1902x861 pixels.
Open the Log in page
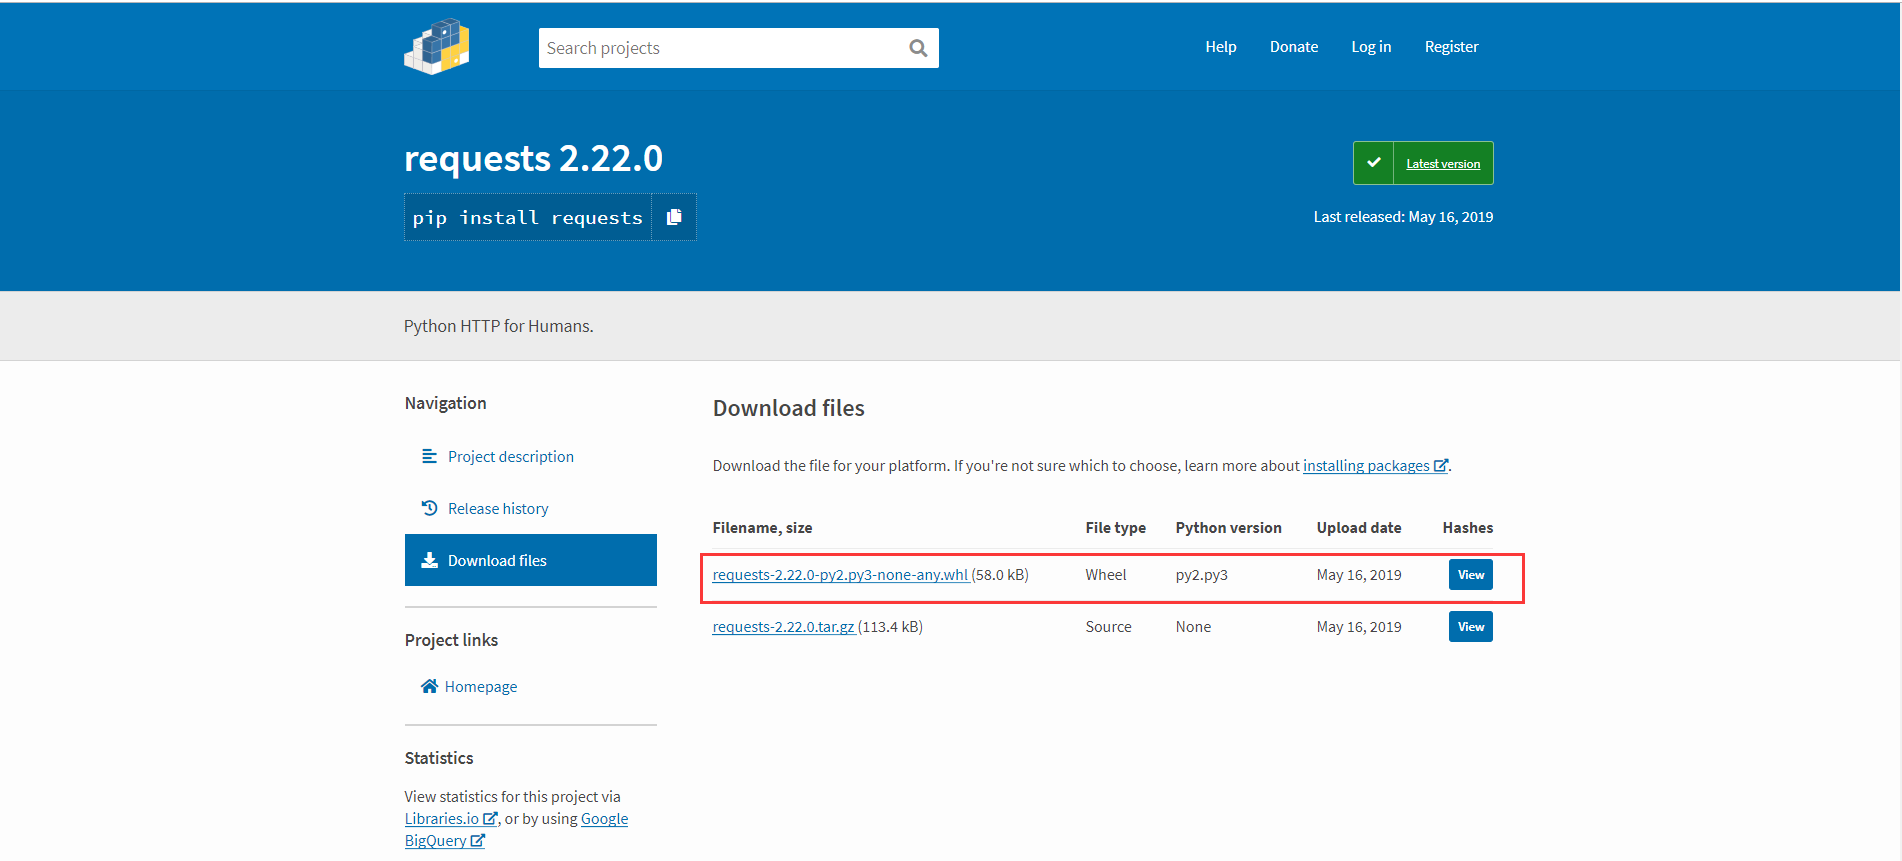tap(1371, 47)
